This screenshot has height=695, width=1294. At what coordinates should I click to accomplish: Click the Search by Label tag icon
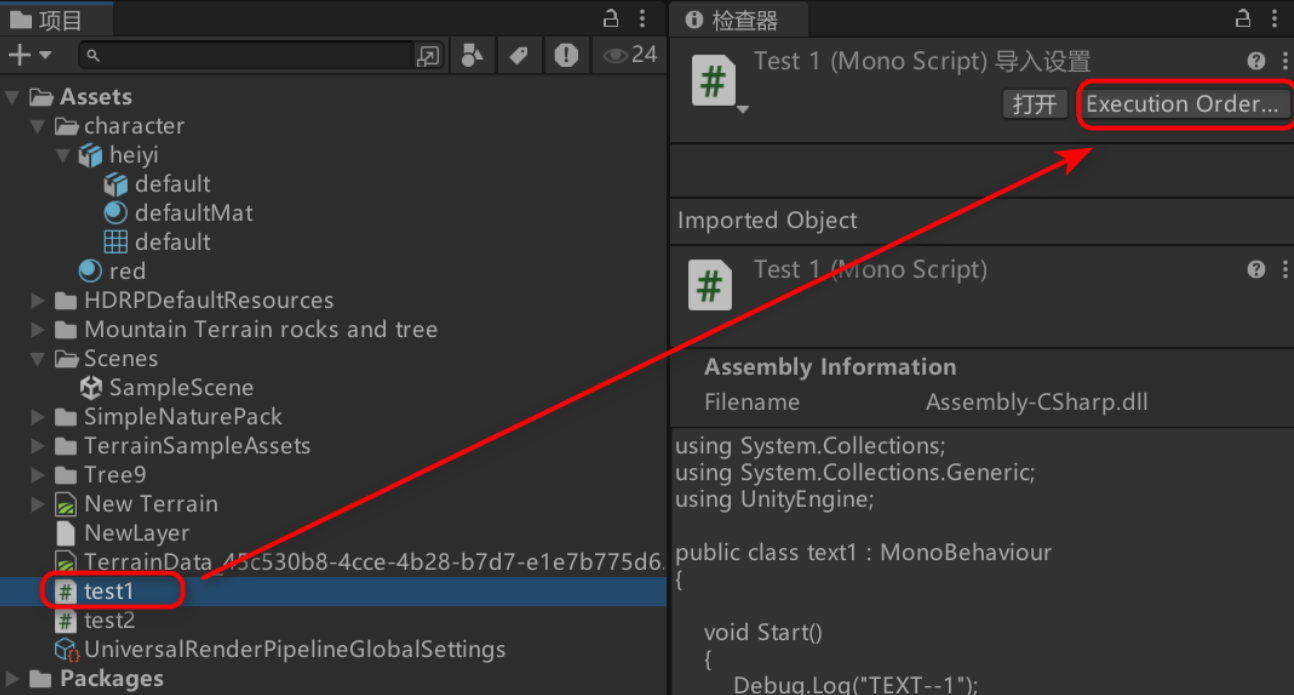click(519, 56)
